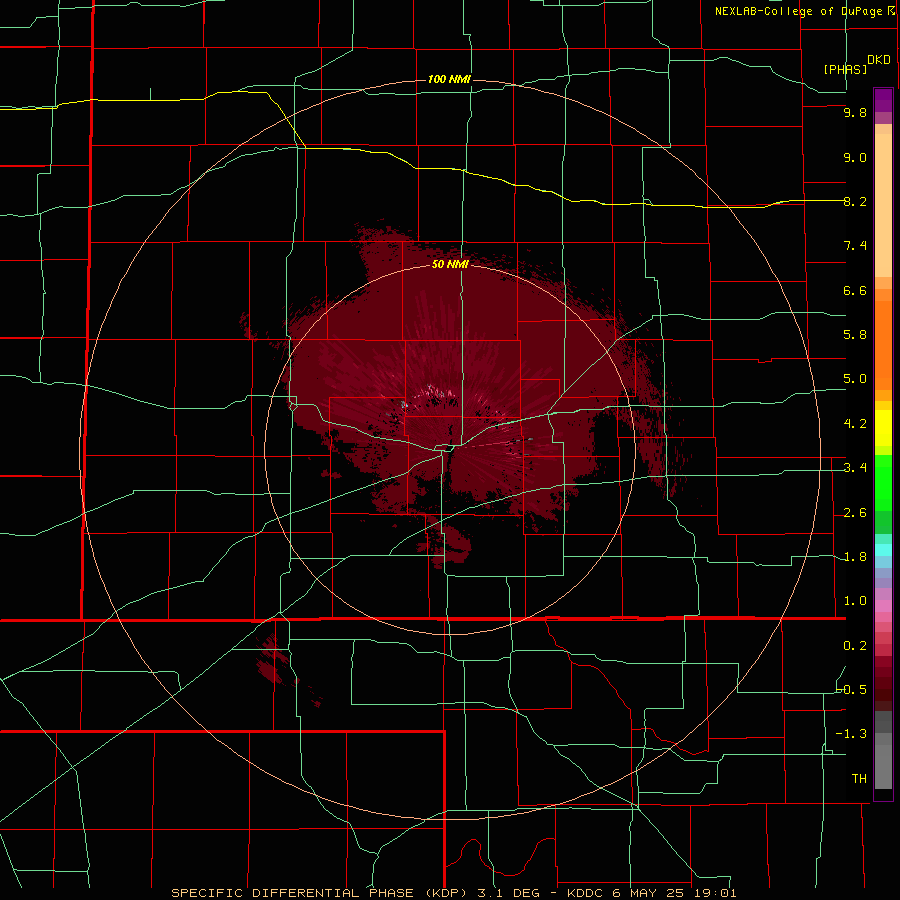This screenshot has height=900, width=900.
Task: Click the 9.0 scale value
Action: click(855, 157)
